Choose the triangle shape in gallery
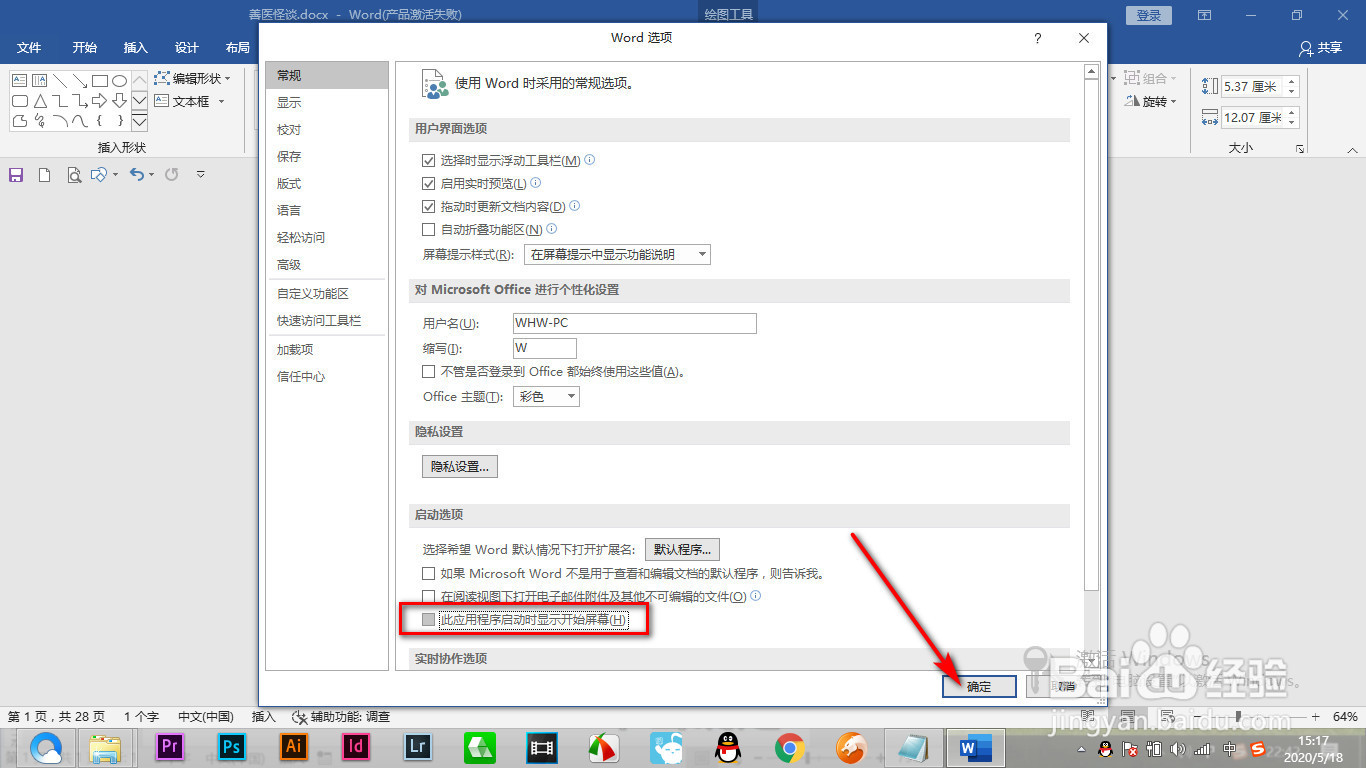Image resolution: width=1366 pixels, height=768 pixels. click(39, 101)
